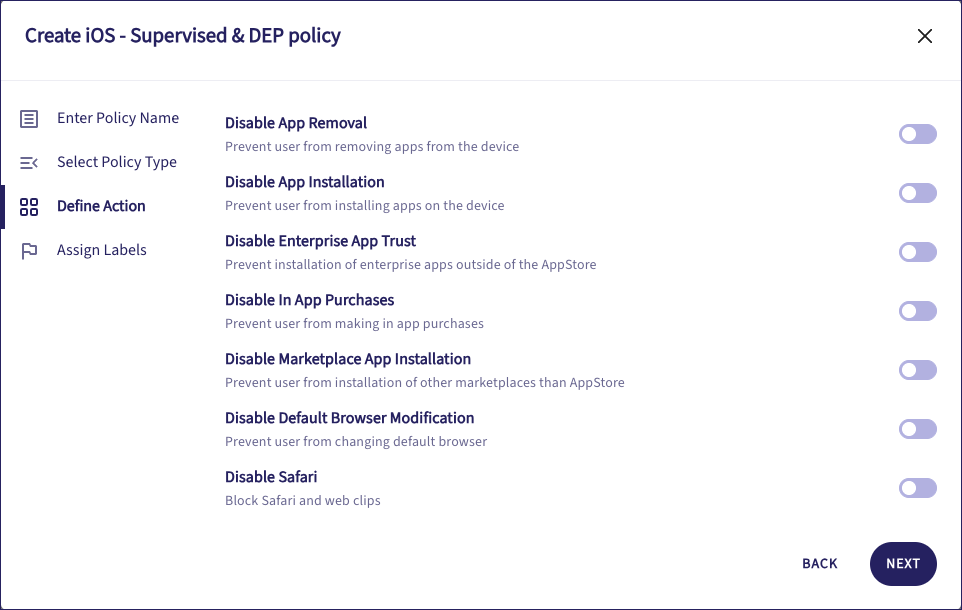The image size is (962, 610).
Task: Switch on Disable Marketplace App Installation
Action: pos(917,370)
